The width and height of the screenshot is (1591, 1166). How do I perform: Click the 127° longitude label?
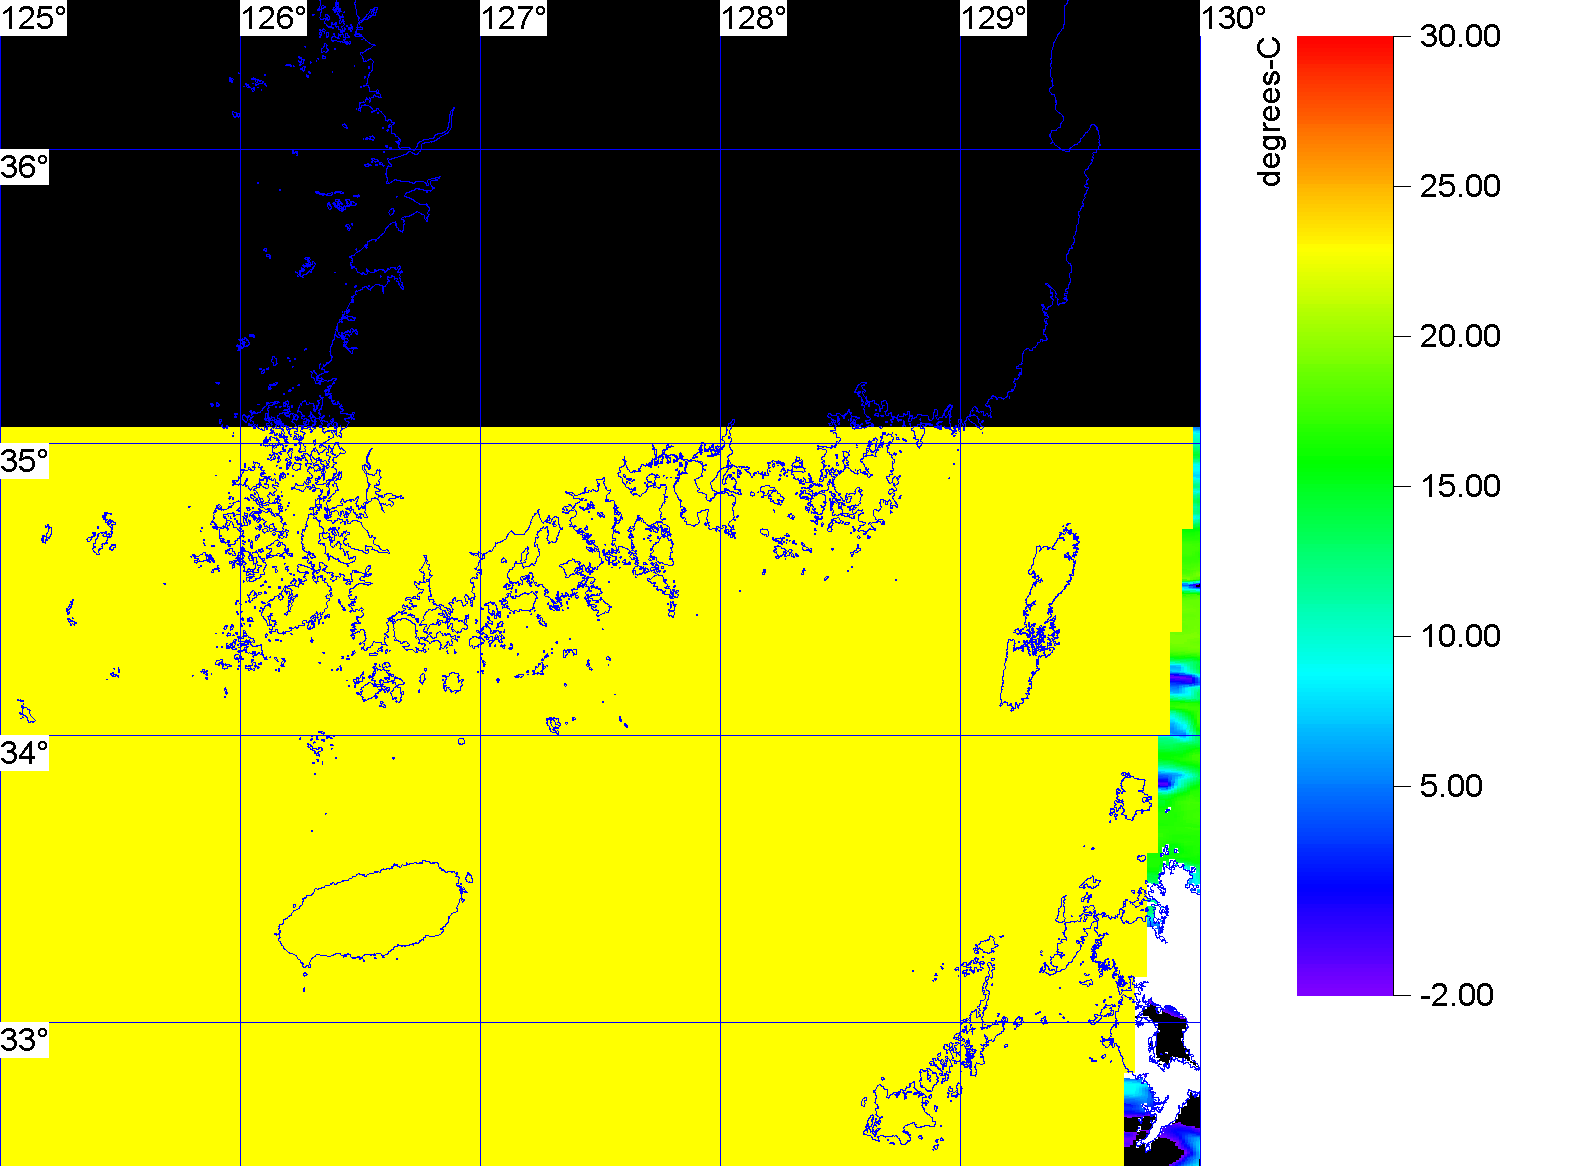point(514,18)
